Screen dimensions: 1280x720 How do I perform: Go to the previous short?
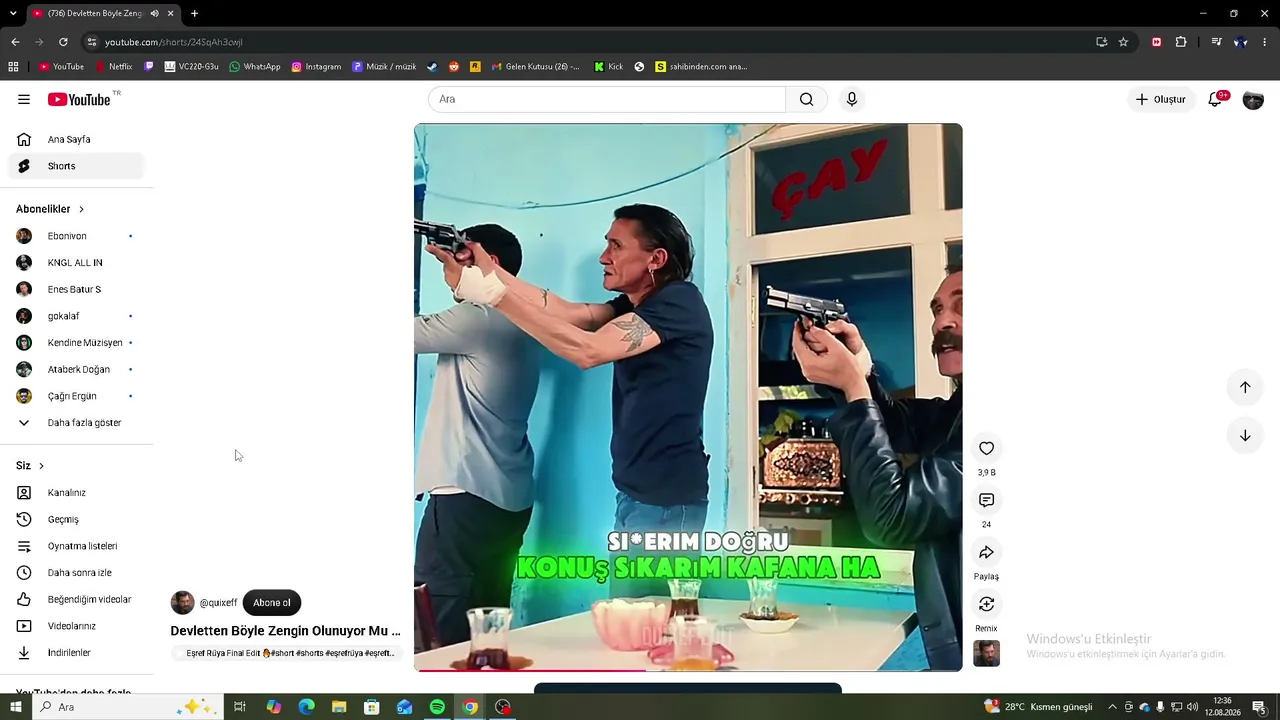tap(1245, 387)
